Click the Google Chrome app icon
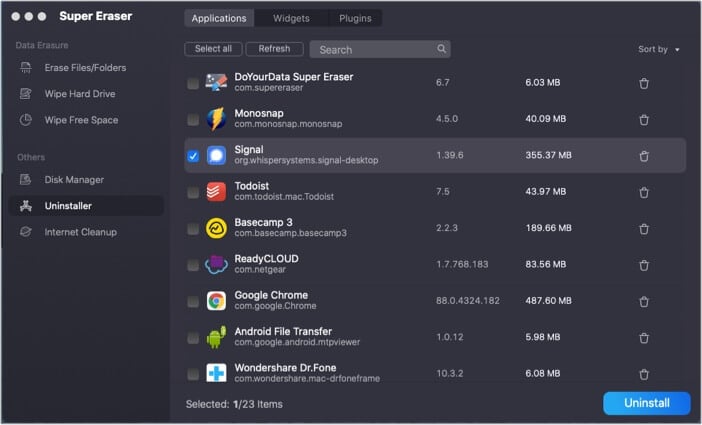The image size is (702, 425). click(x=216, y=301)
